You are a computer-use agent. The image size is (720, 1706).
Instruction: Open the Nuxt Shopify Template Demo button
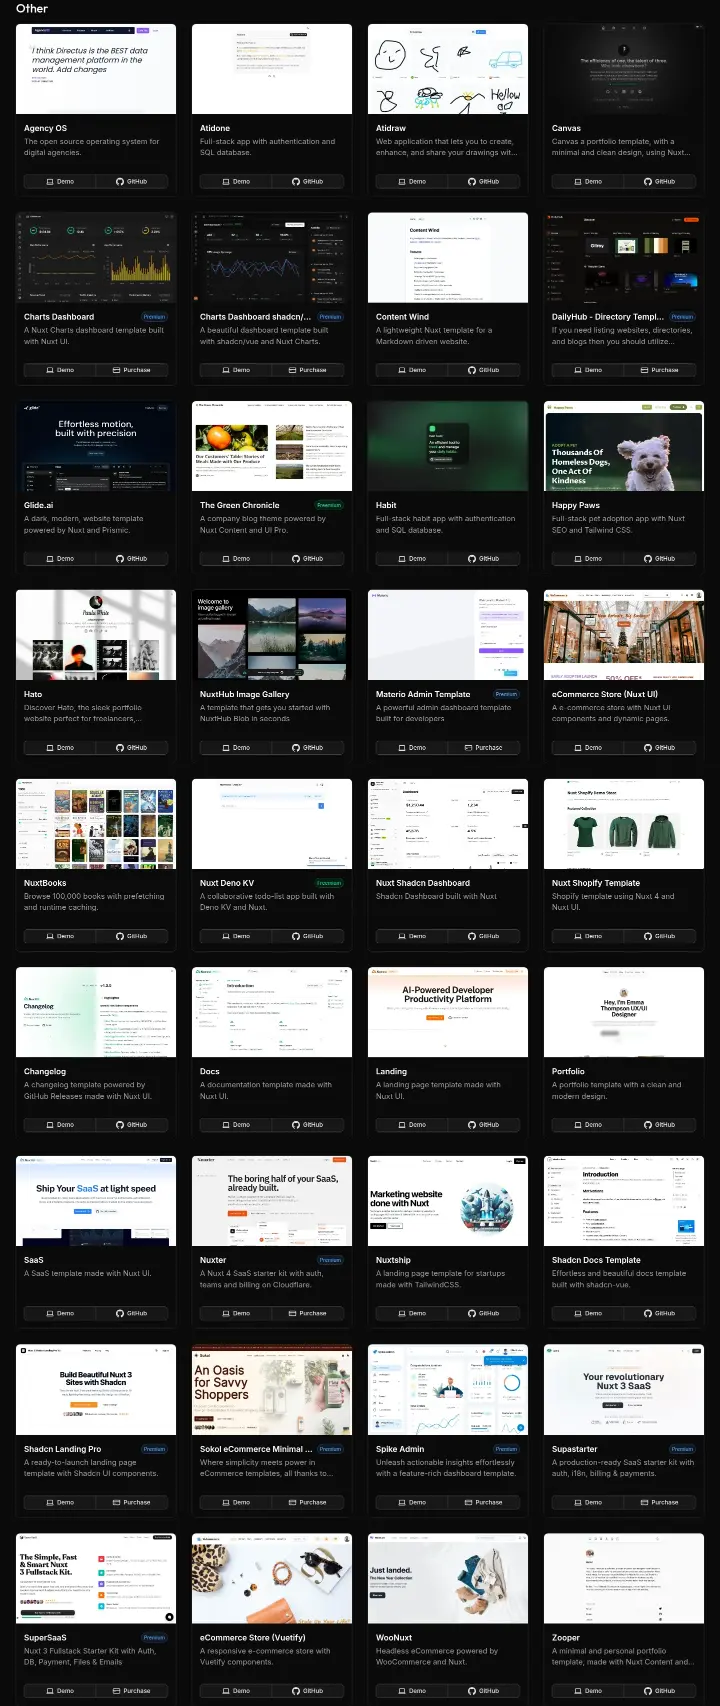tap(588, 936)
